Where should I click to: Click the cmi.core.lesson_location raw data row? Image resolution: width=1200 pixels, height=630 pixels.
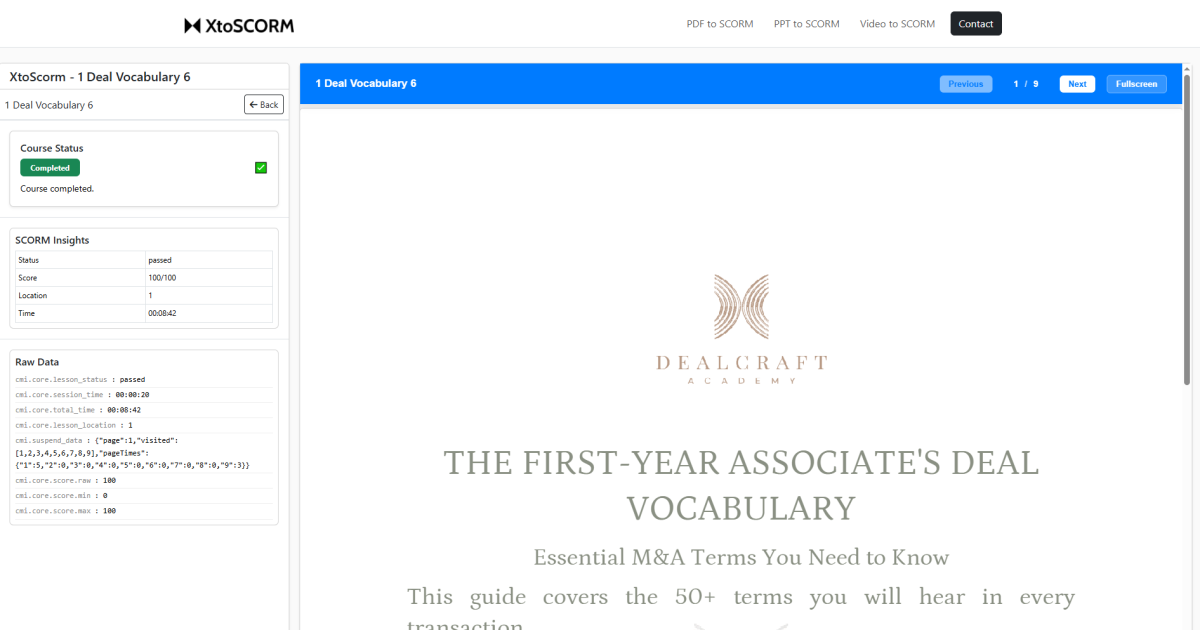click(x=144, y=425)
